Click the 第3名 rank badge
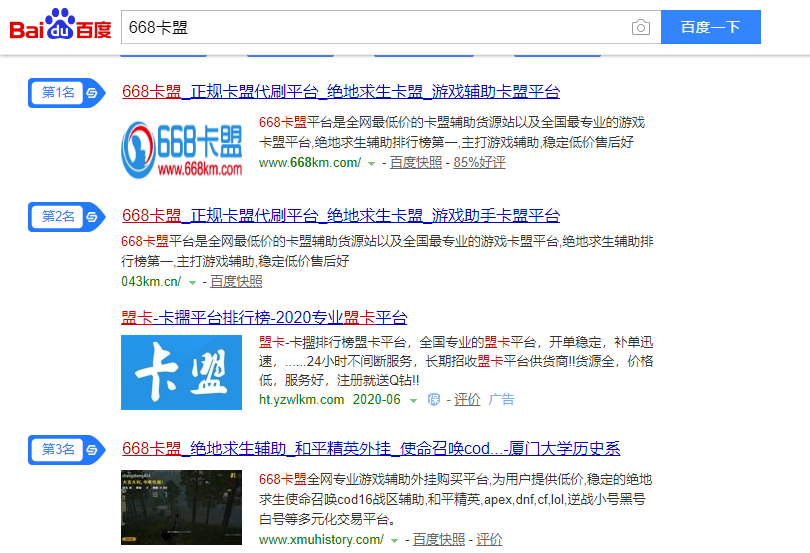Viewport: 810px width, 553px height. (x=67, y=450)
